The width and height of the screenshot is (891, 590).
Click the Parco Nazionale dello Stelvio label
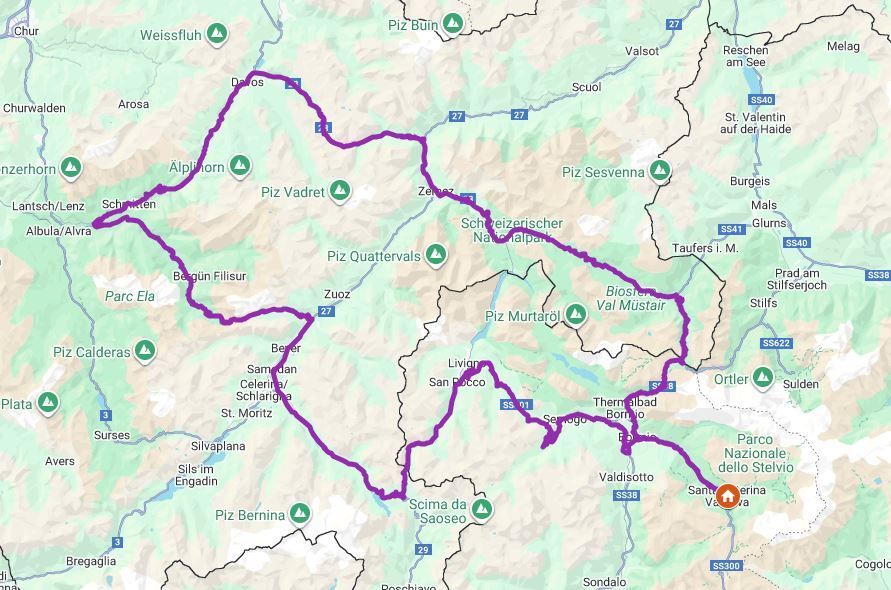click(x=755, y=453)
